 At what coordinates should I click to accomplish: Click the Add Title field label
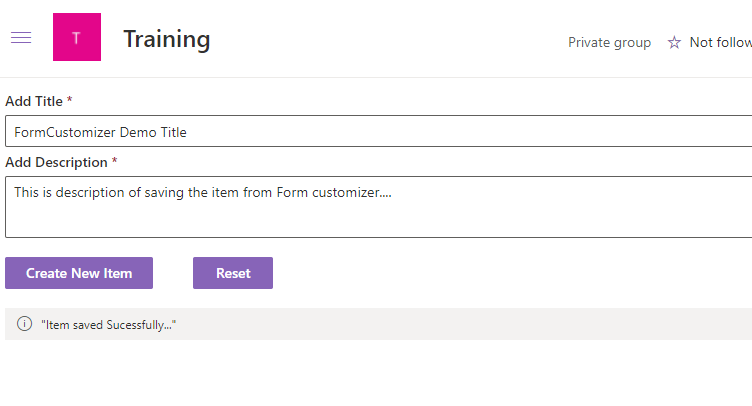(34, 101)
